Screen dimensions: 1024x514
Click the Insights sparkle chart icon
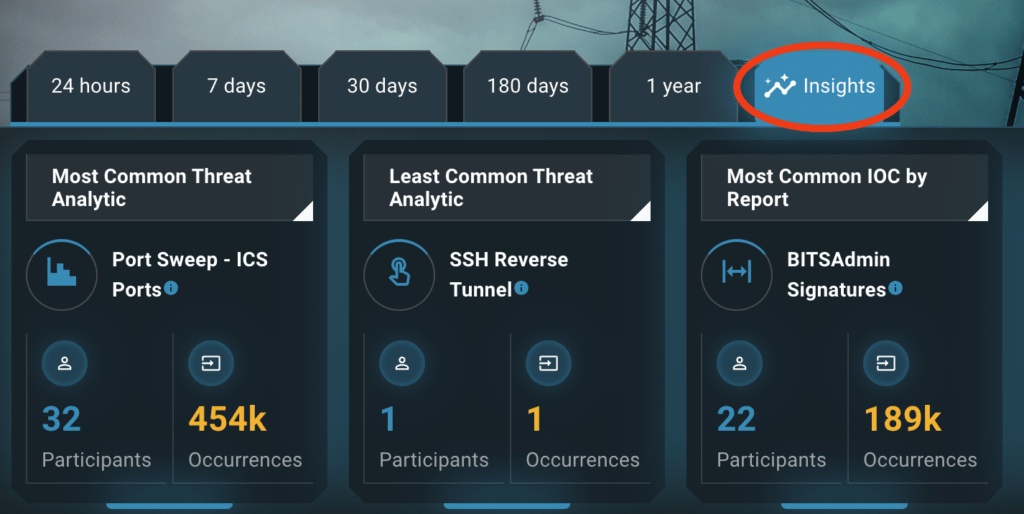tap(780, 86)
